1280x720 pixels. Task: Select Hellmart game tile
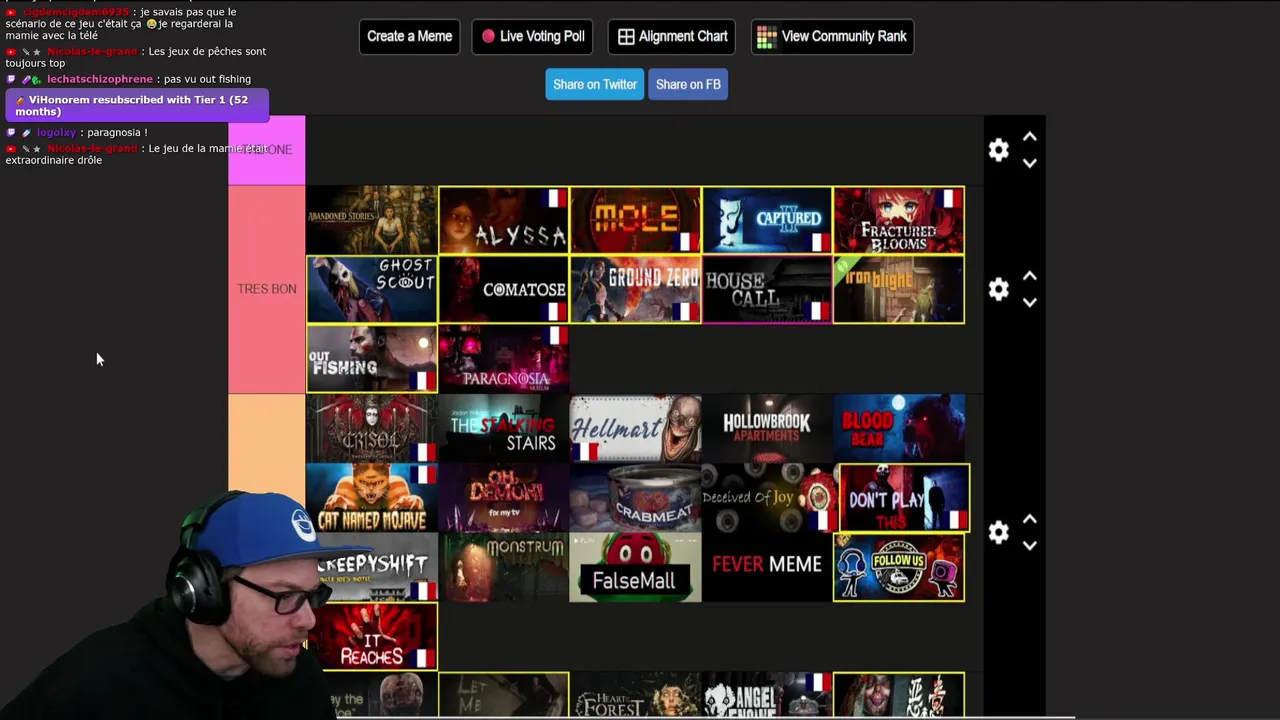tap(636, 428)
